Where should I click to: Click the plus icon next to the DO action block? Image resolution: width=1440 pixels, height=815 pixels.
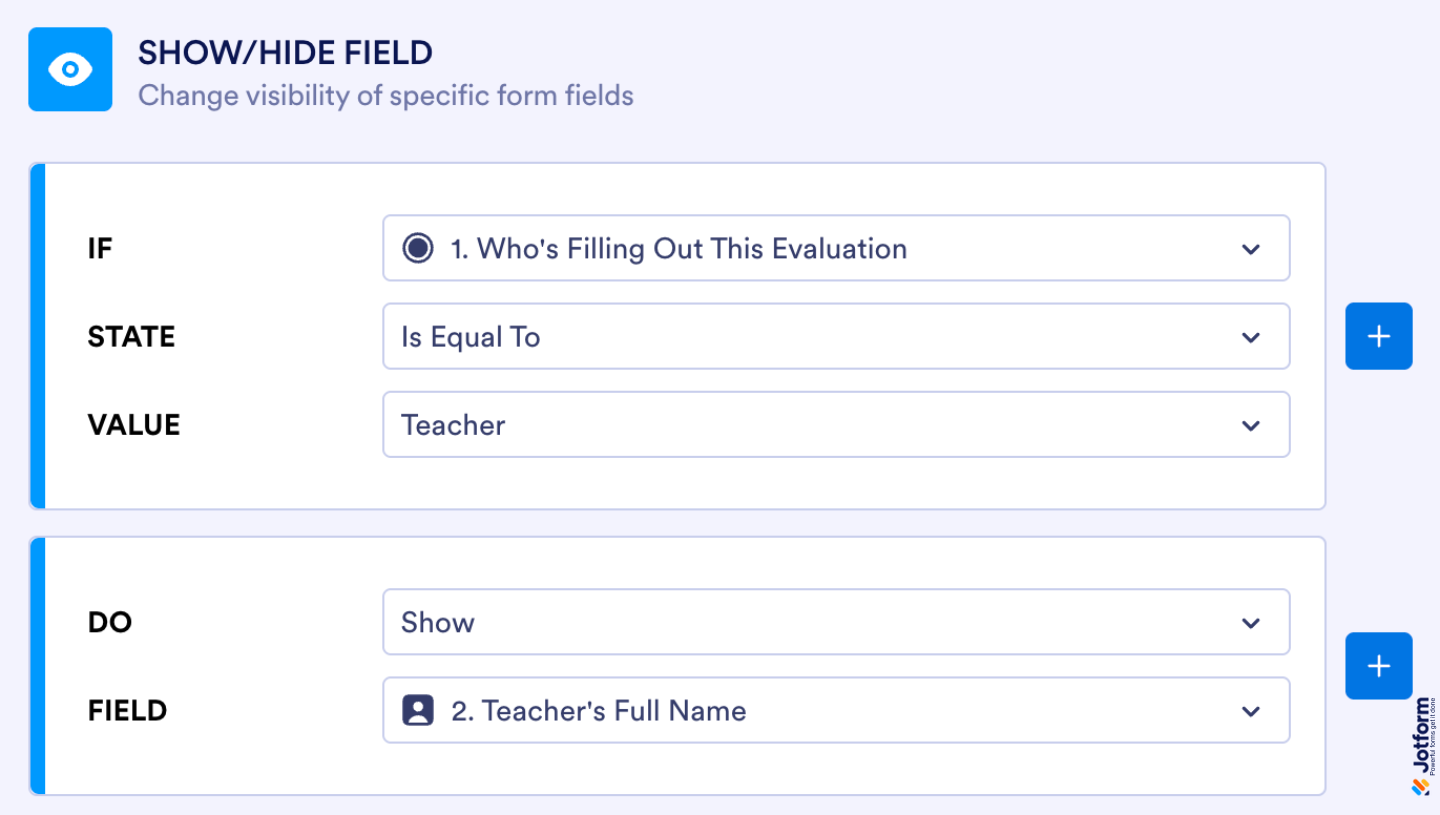pos(1379,666)
